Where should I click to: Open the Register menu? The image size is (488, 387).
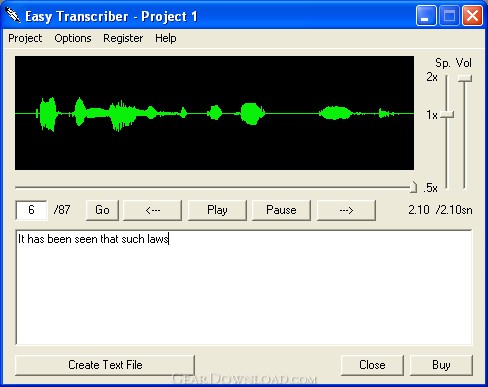pos(123,38)
